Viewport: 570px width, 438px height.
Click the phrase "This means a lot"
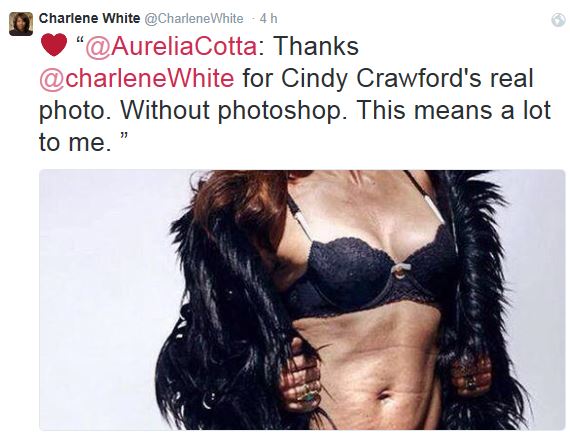click(454, 110)
